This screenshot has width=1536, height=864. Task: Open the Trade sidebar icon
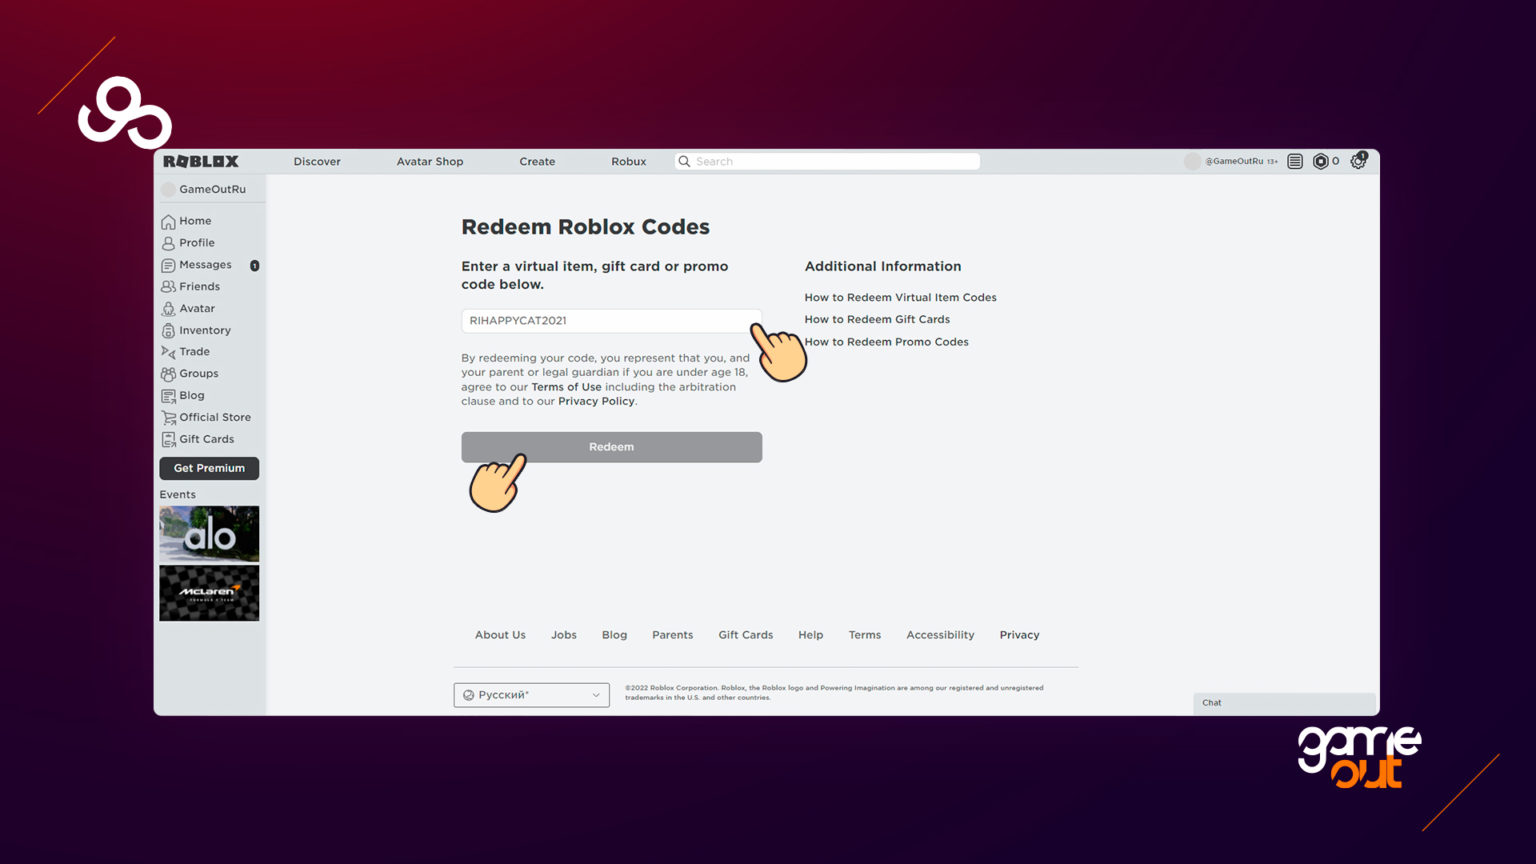click(x=168, y=352)
